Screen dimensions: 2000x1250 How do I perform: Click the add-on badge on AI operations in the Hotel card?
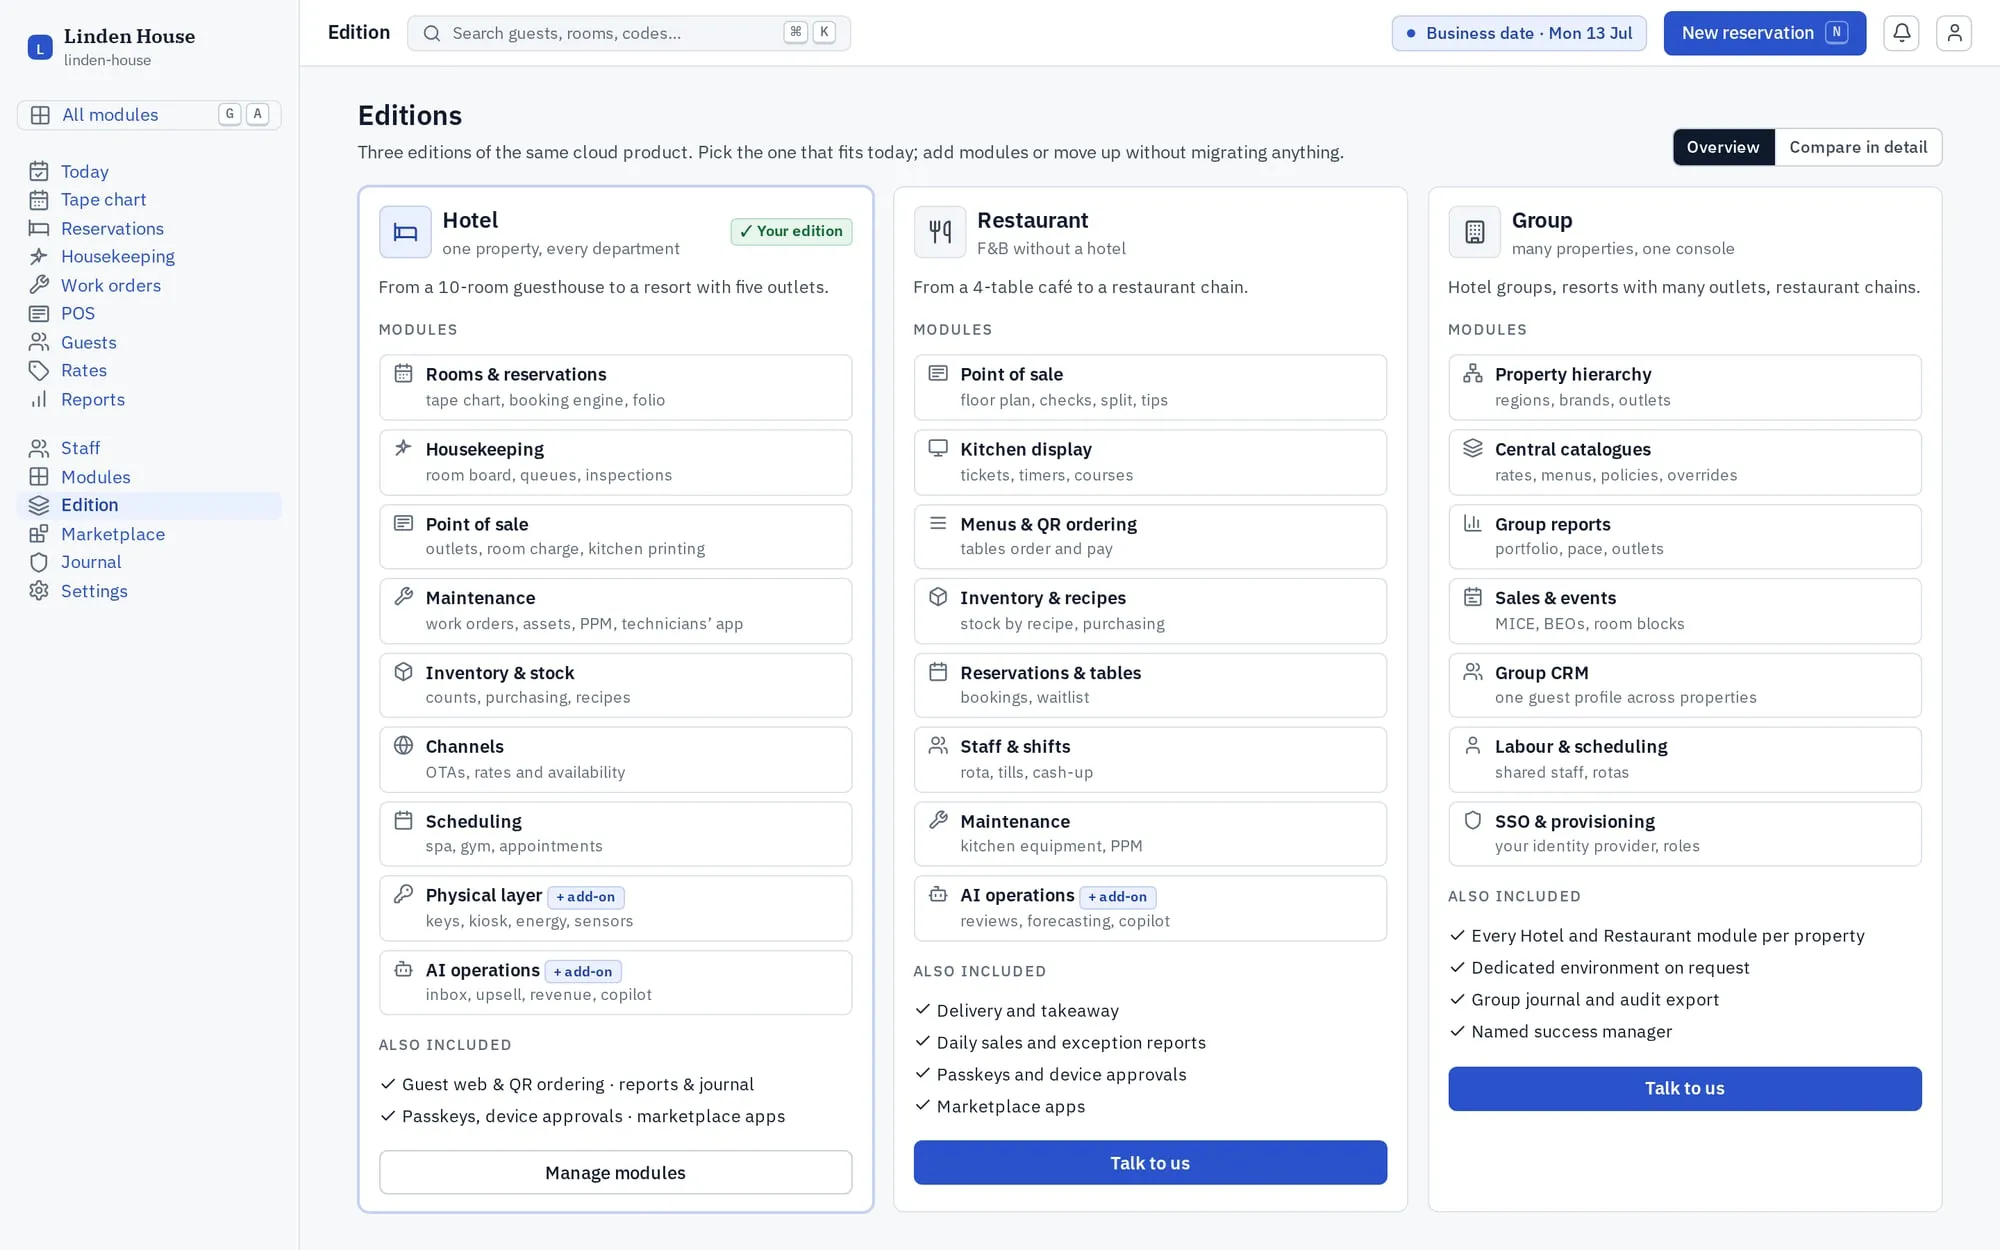pos(583,971)
